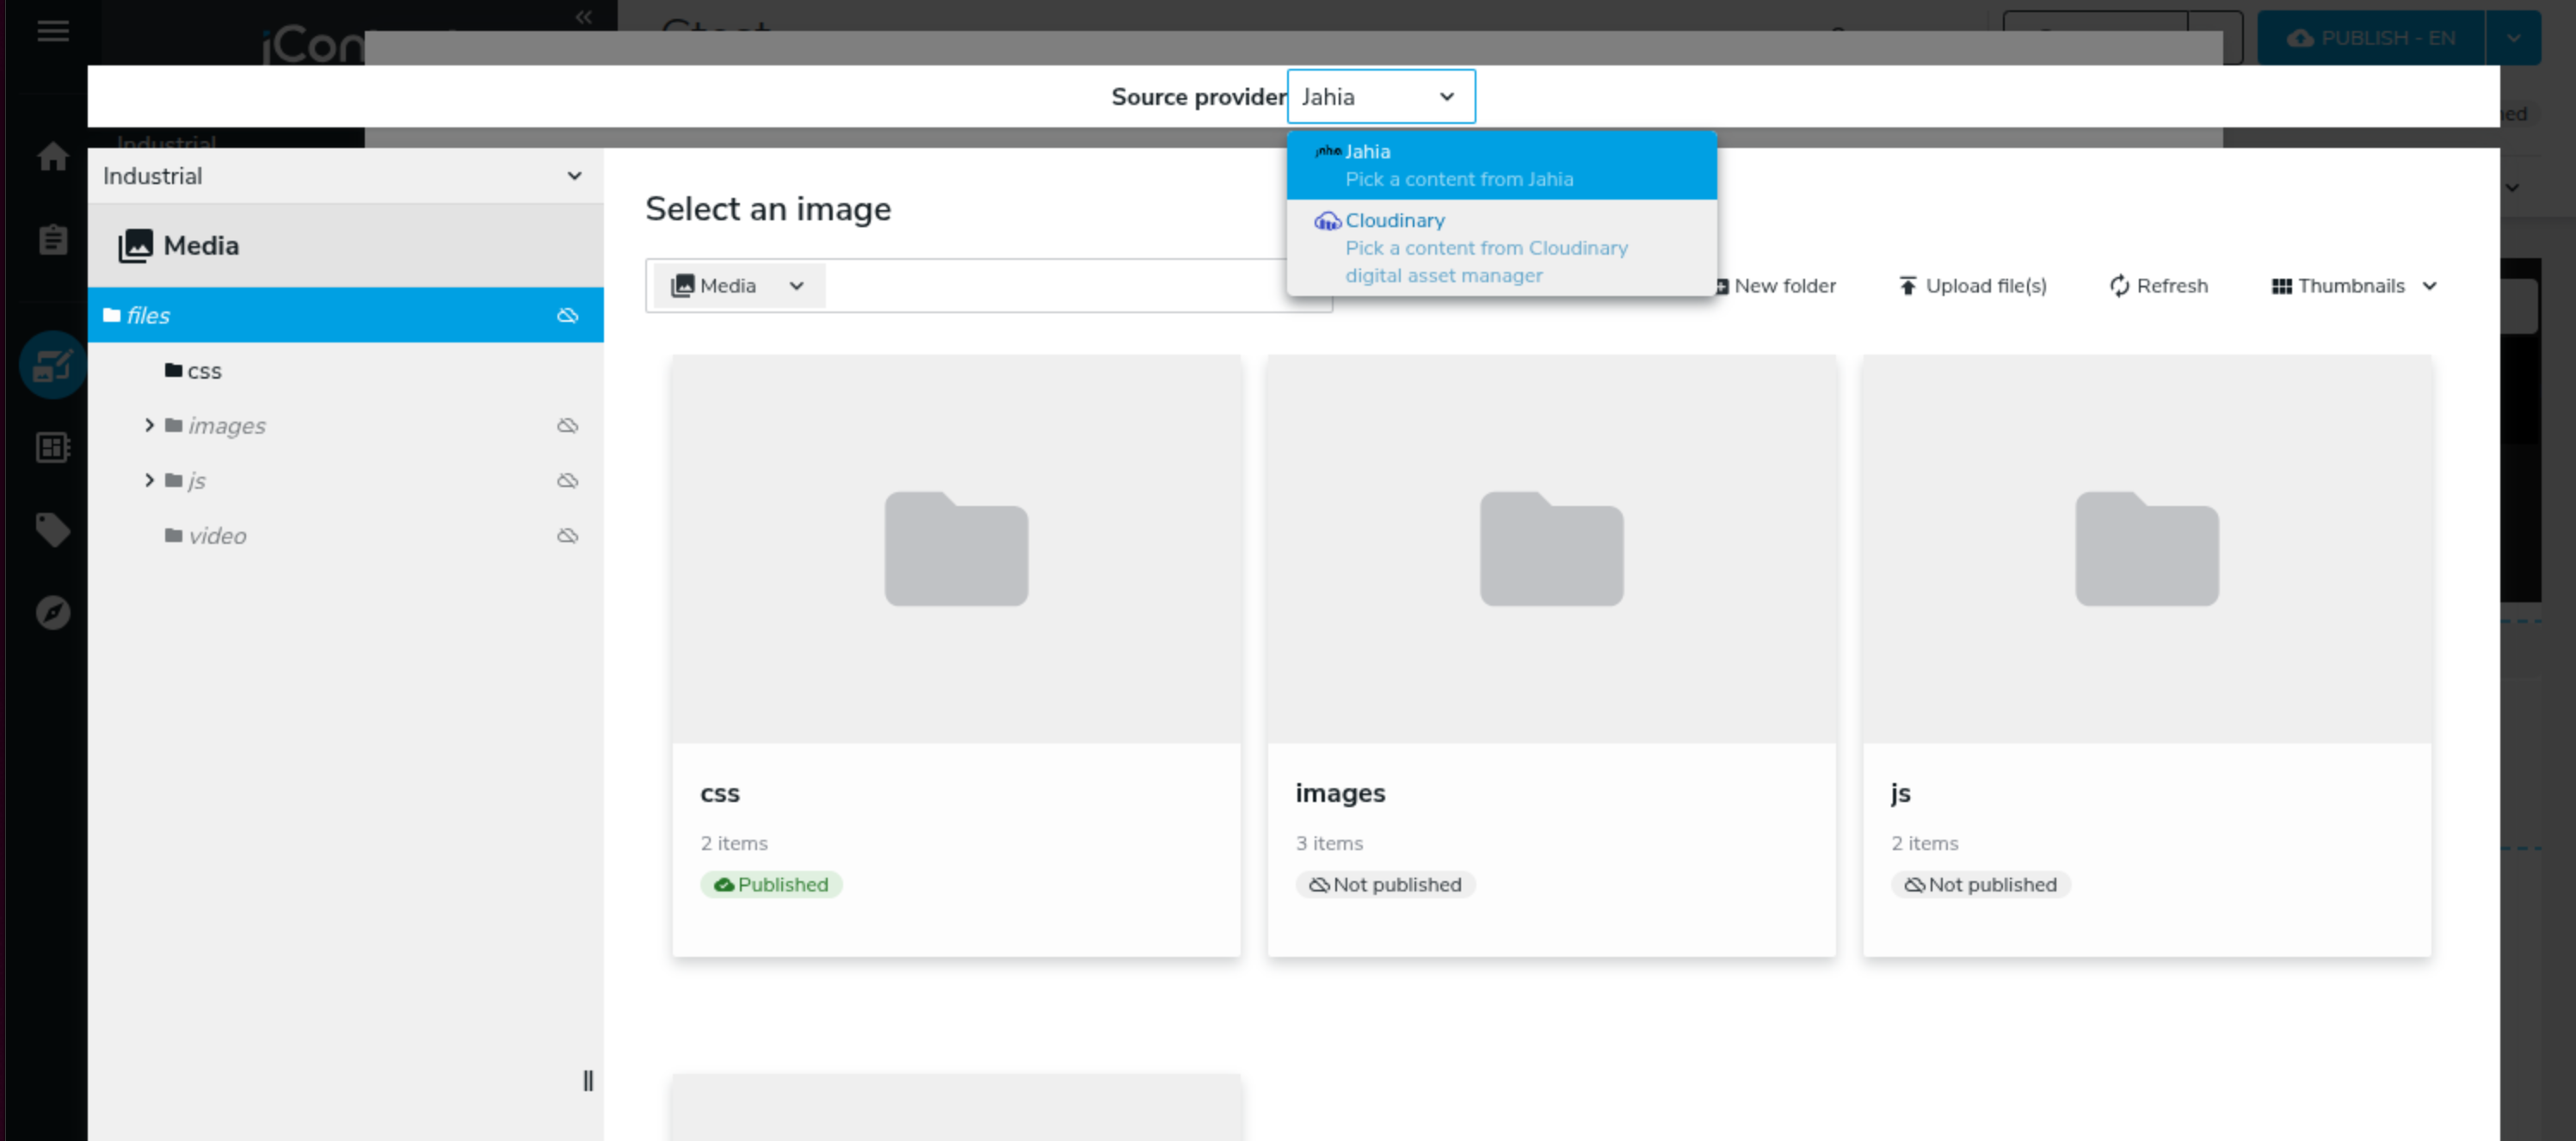
Task: Open the Thumbnails view mode dropdown
Action: pyautogui.click(x=2353, y=286)
